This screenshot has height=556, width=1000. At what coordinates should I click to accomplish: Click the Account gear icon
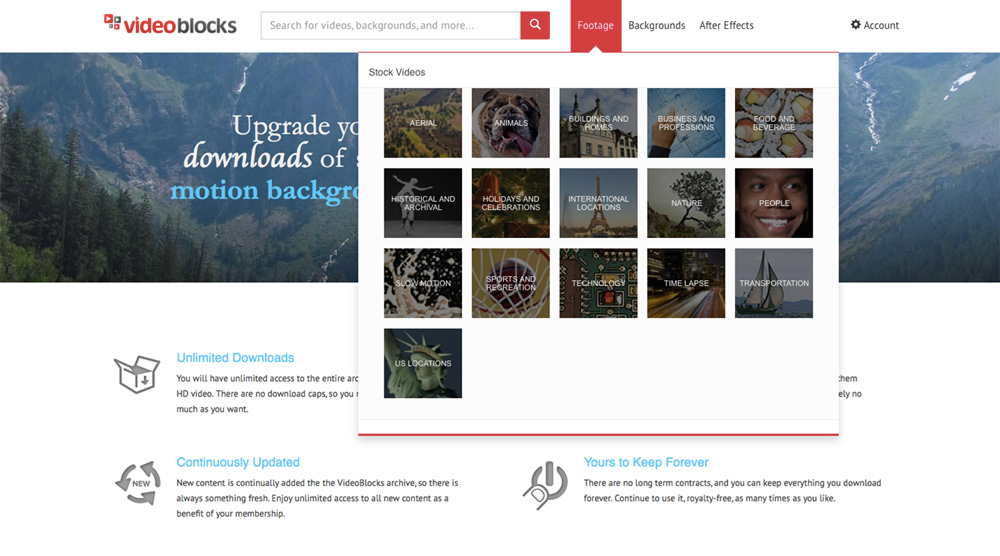[x=856, y=25]
